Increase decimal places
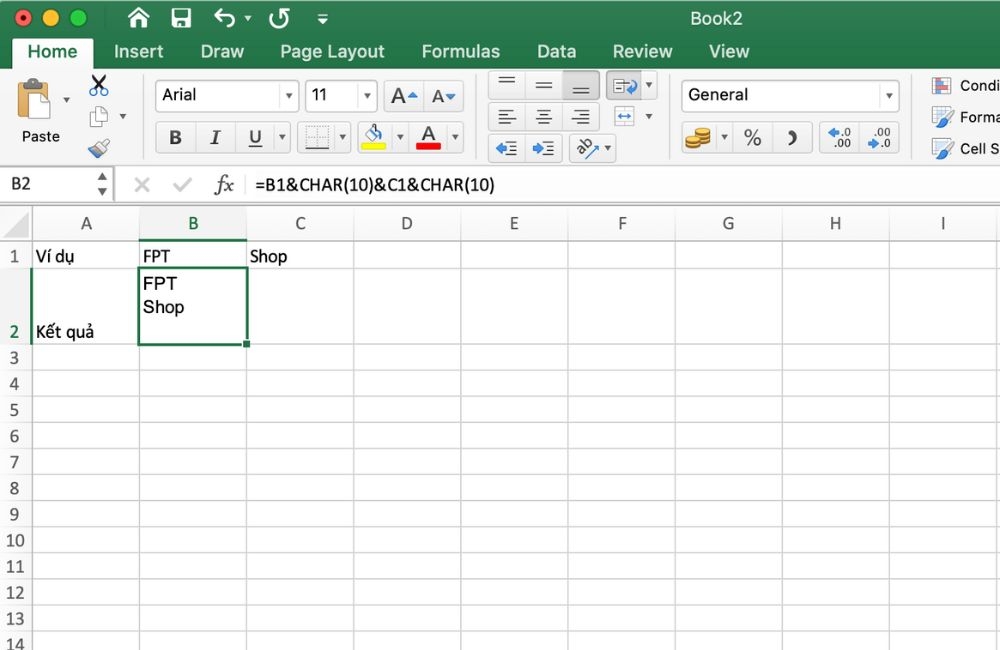Viewport: 1000px width, 650px height. pyautogui.click(x=839, y=138)
